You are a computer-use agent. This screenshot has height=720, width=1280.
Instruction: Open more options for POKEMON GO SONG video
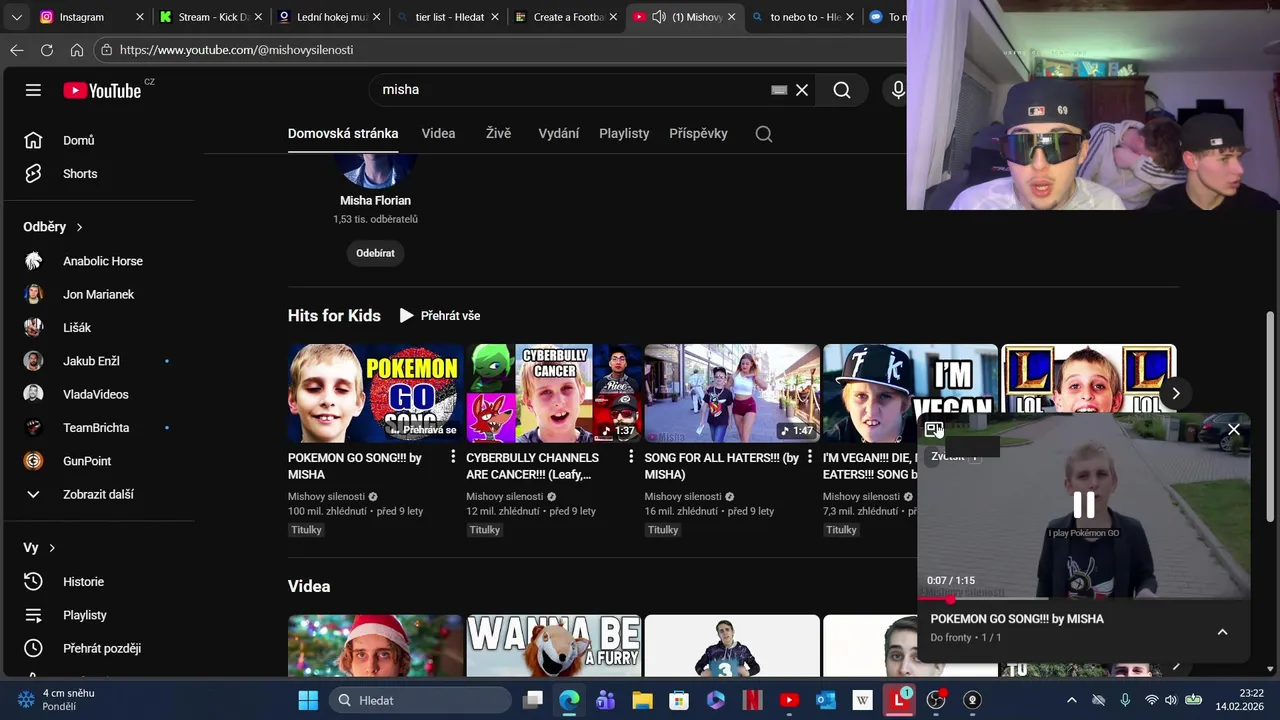[x=453, y=457]
